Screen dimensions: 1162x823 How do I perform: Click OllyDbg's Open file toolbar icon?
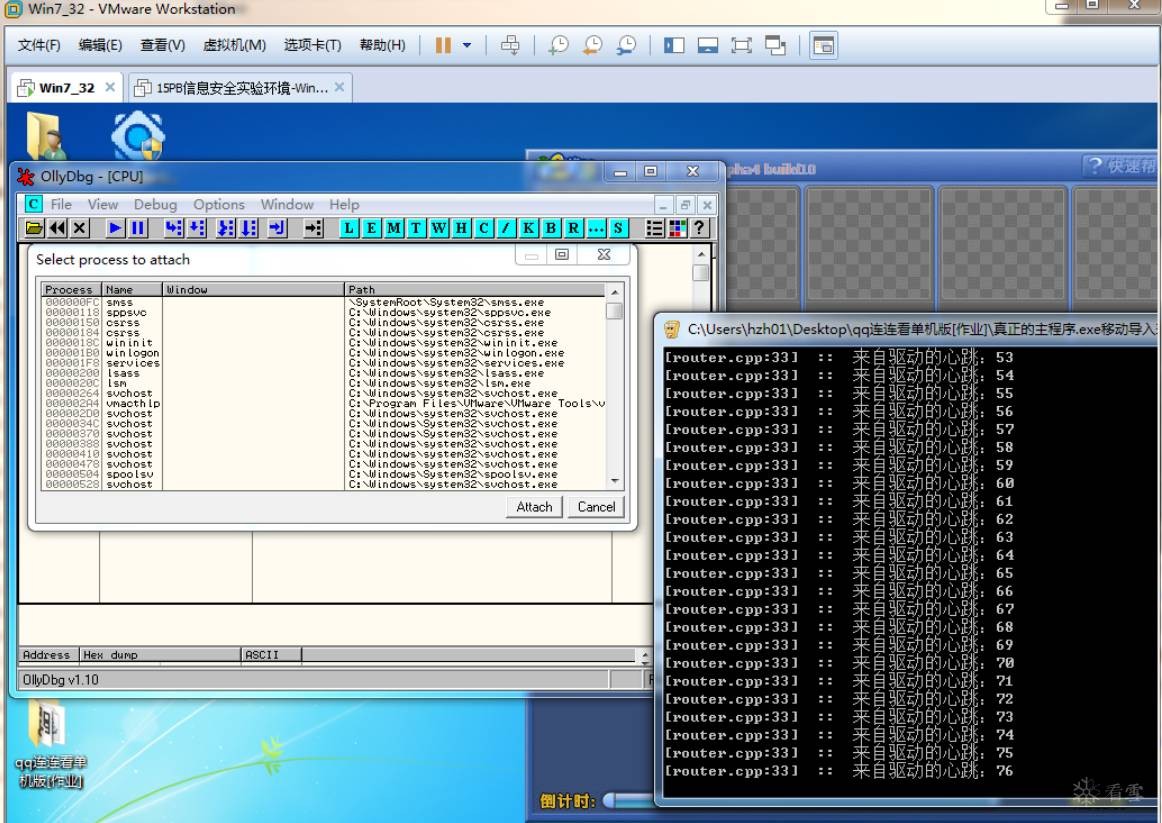(34, 228)
